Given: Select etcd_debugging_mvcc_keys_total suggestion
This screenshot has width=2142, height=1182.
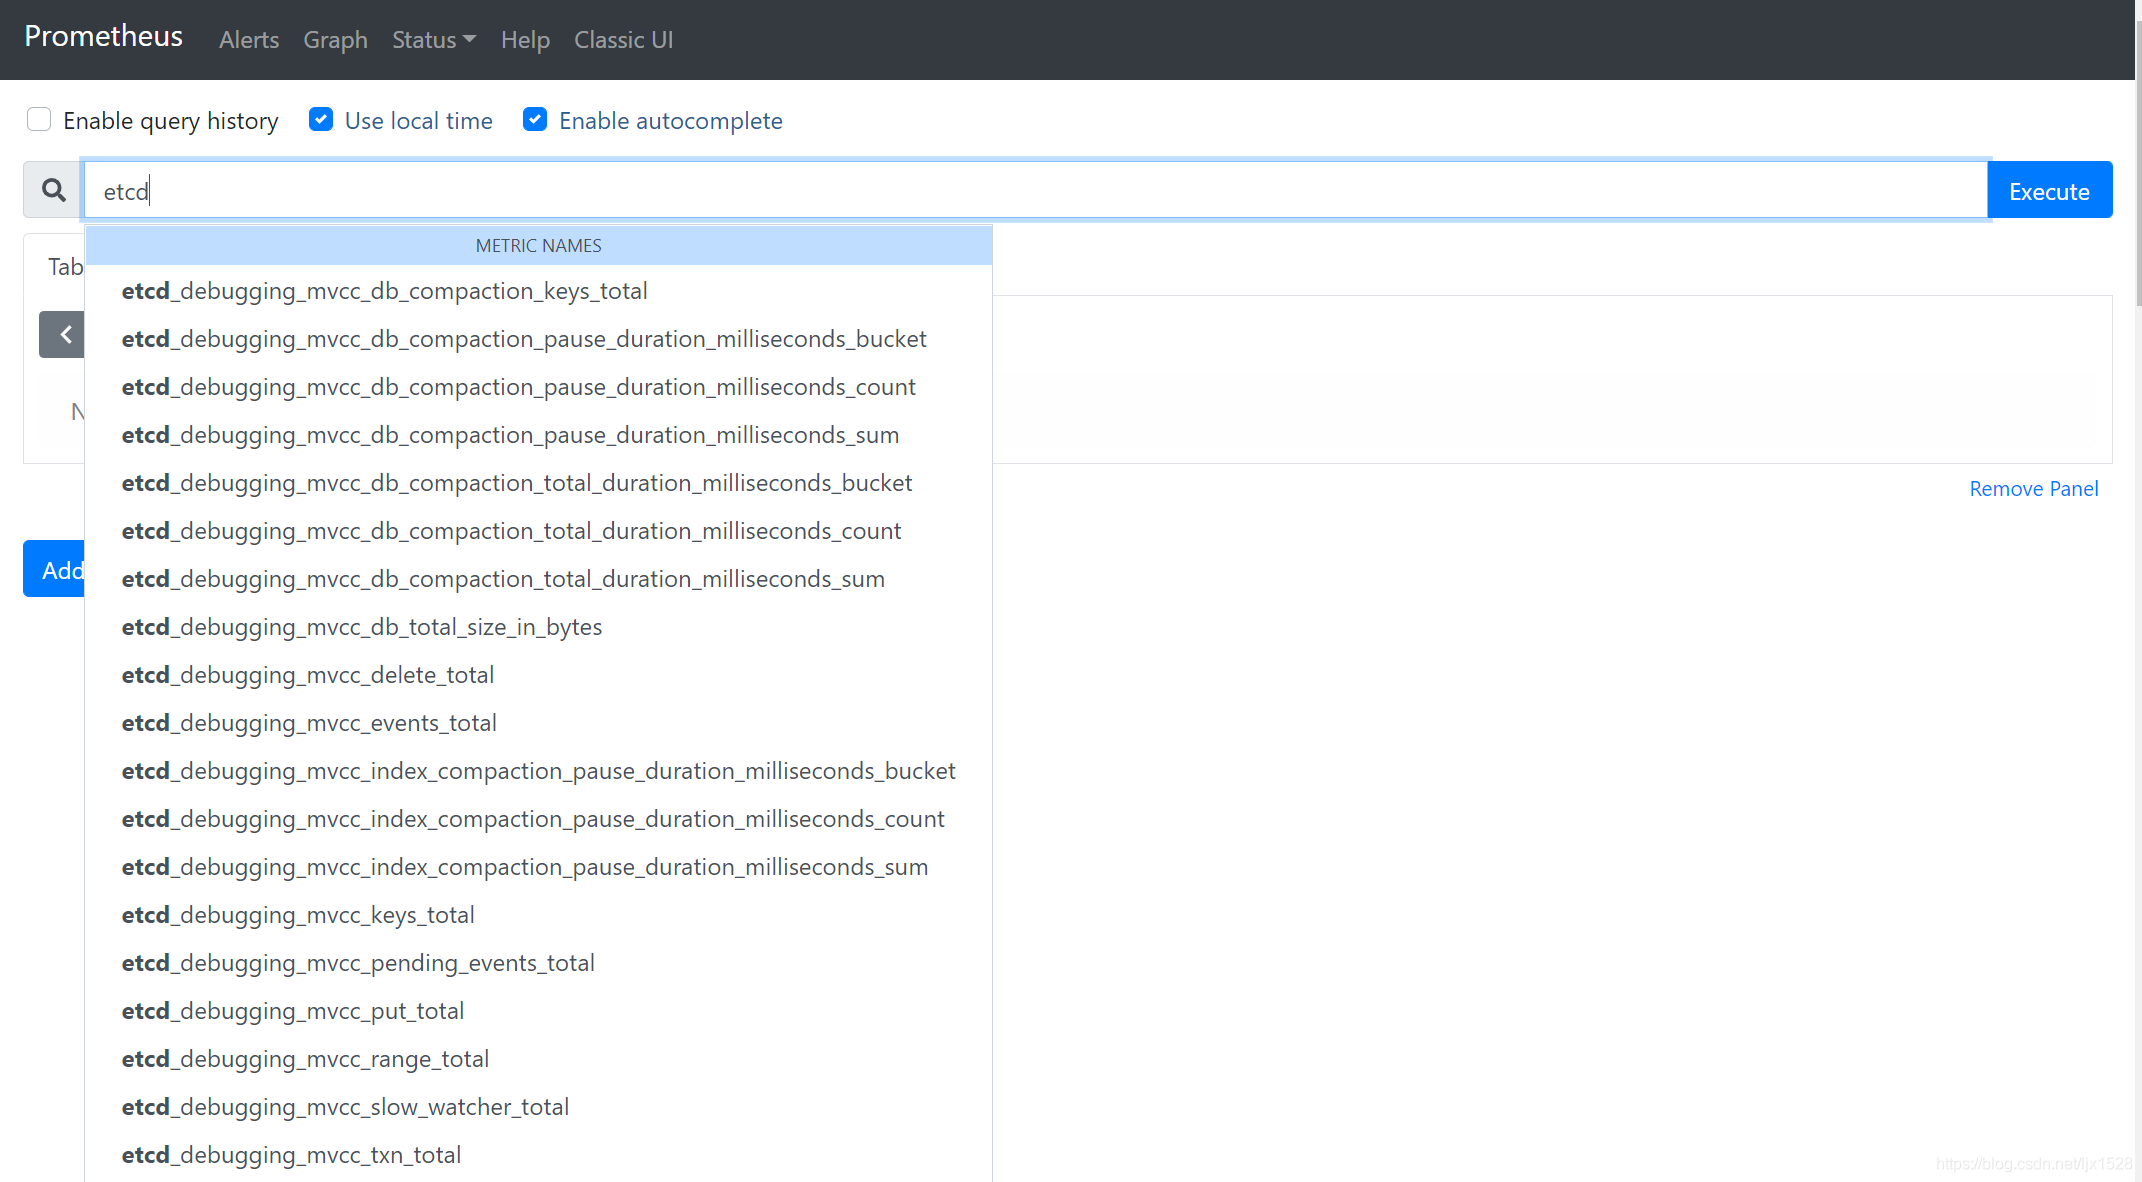Looking at the screenshot, I should pyautogui.click(x=539, y=915).
